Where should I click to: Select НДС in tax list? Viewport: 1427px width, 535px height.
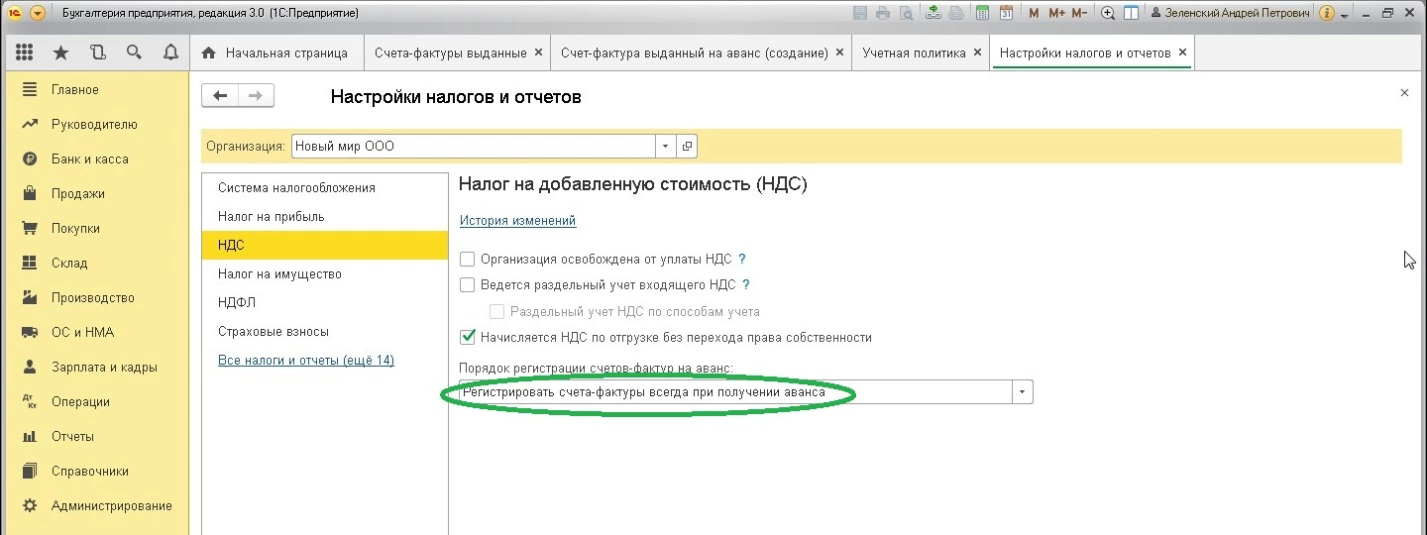coord(325,245)
